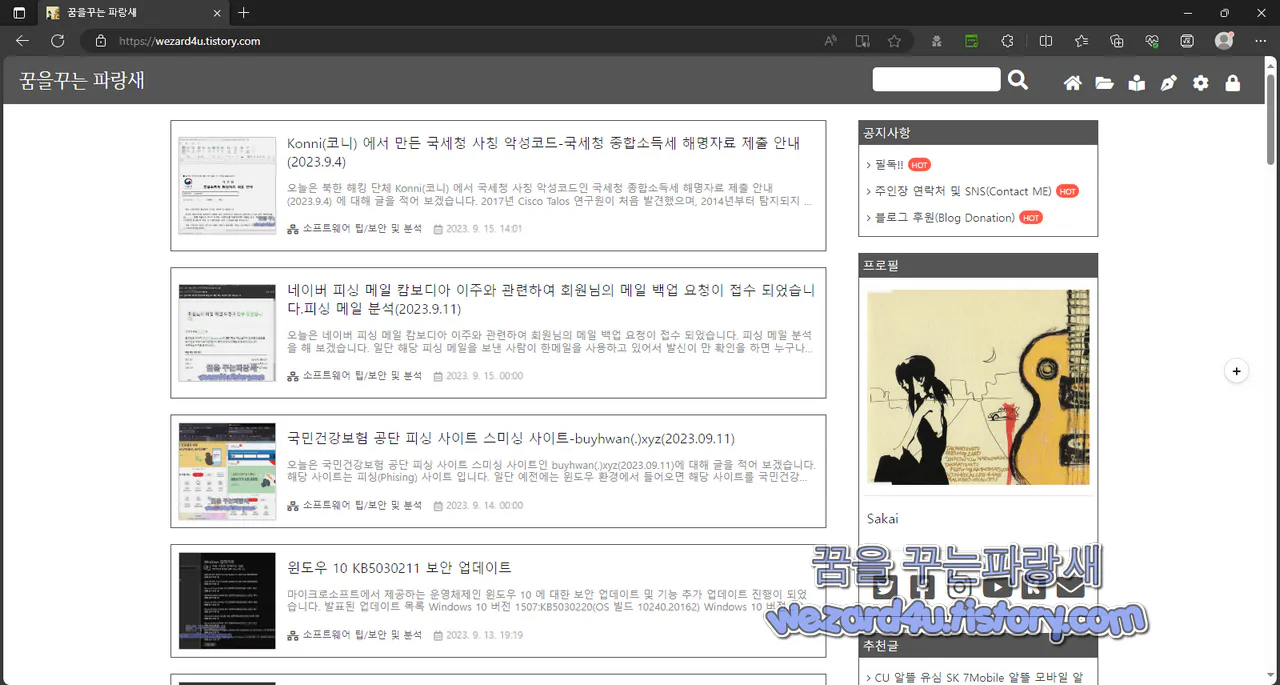Click thumbnail of the 네이버 피싱 메일 post

click(x=227, y=332)
